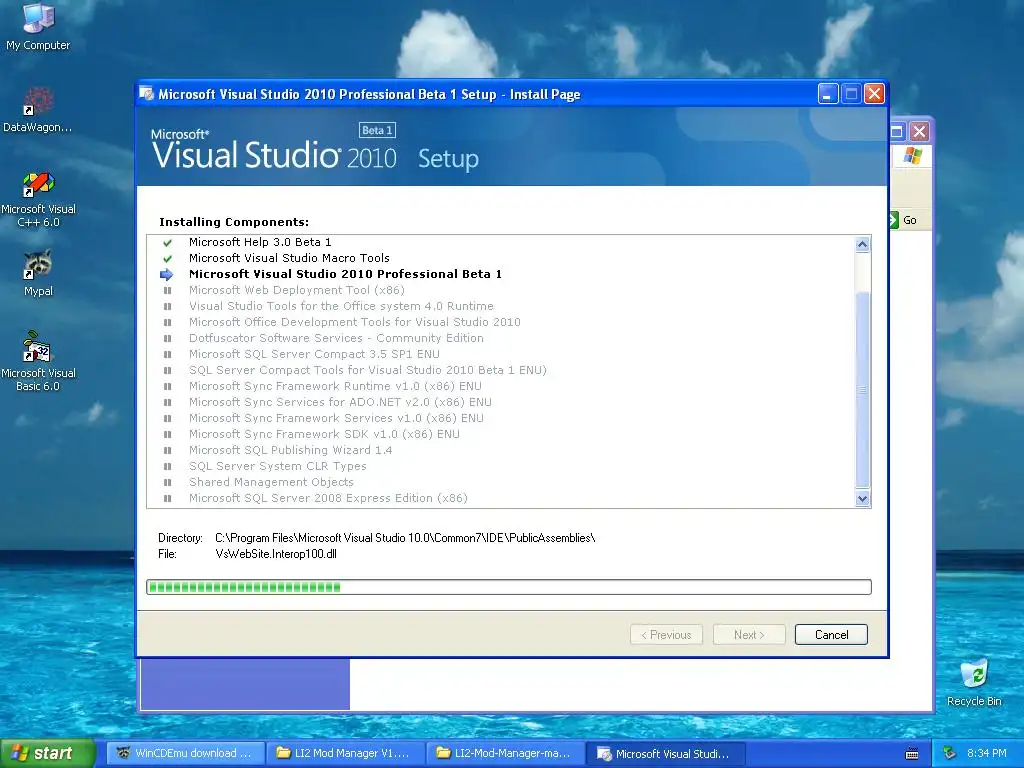1024x768 pixels.
Task: Select Microsoft Sync Framework SDK v1.0 row
Action: 324,434
